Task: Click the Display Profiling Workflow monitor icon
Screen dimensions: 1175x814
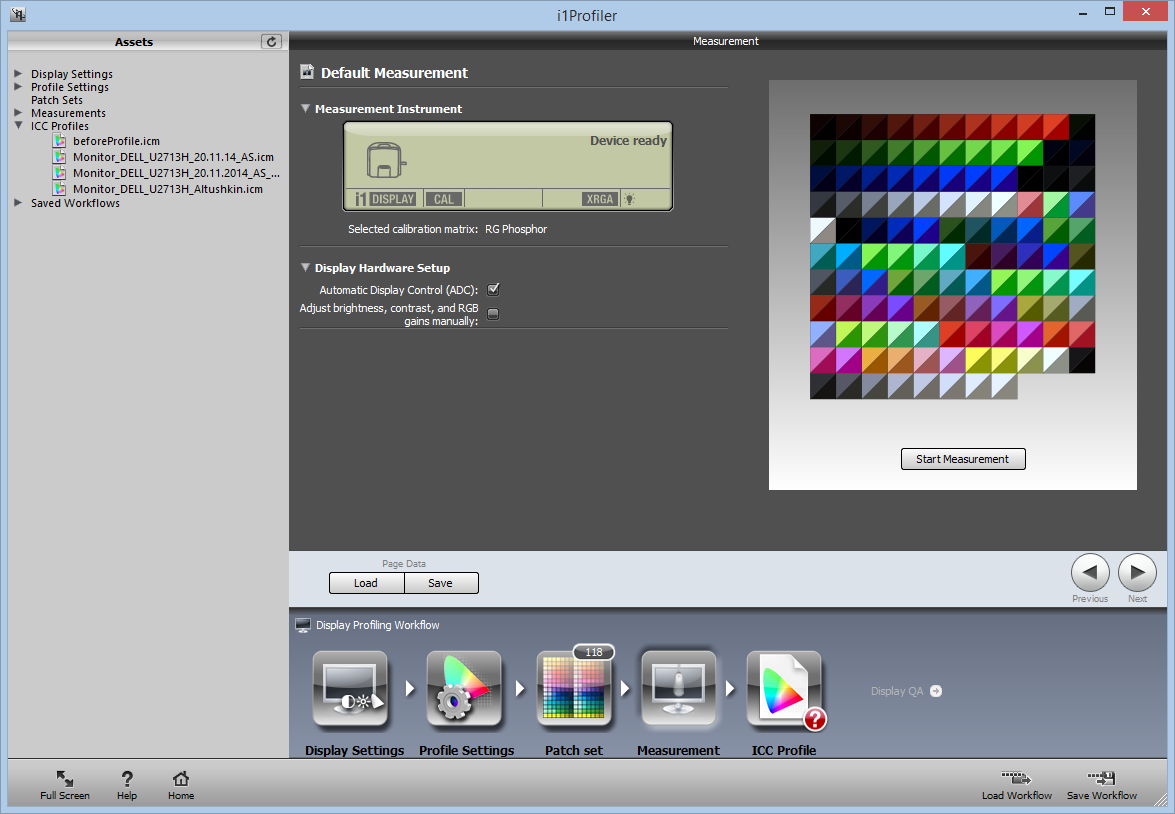Action: (303, 625)
